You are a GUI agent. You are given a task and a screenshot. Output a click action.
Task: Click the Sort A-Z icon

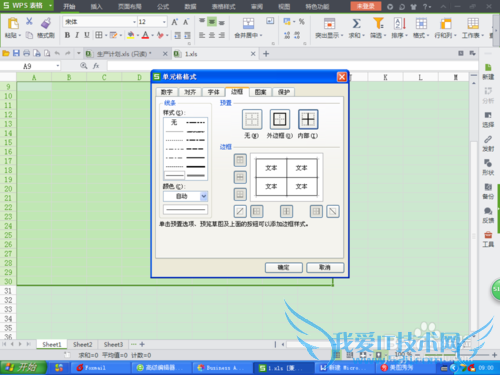[x=400, y=23]
